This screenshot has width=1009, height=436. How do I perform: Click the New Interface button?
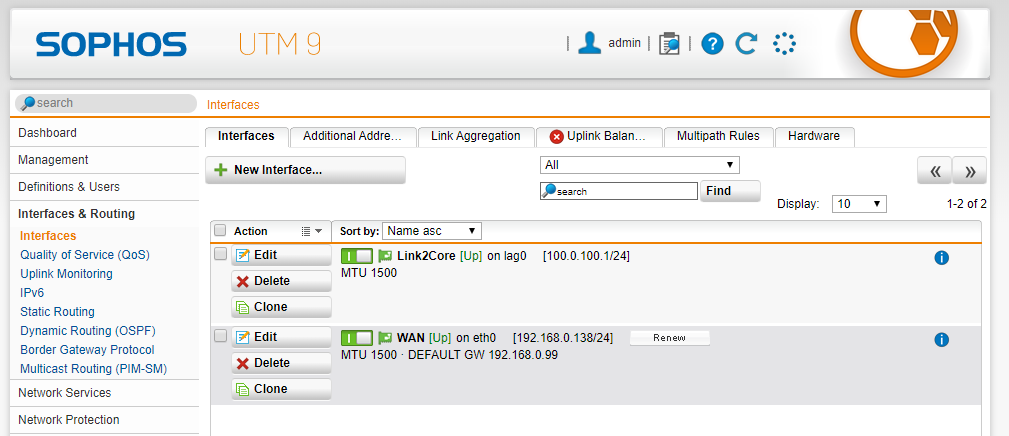[305, 170]
